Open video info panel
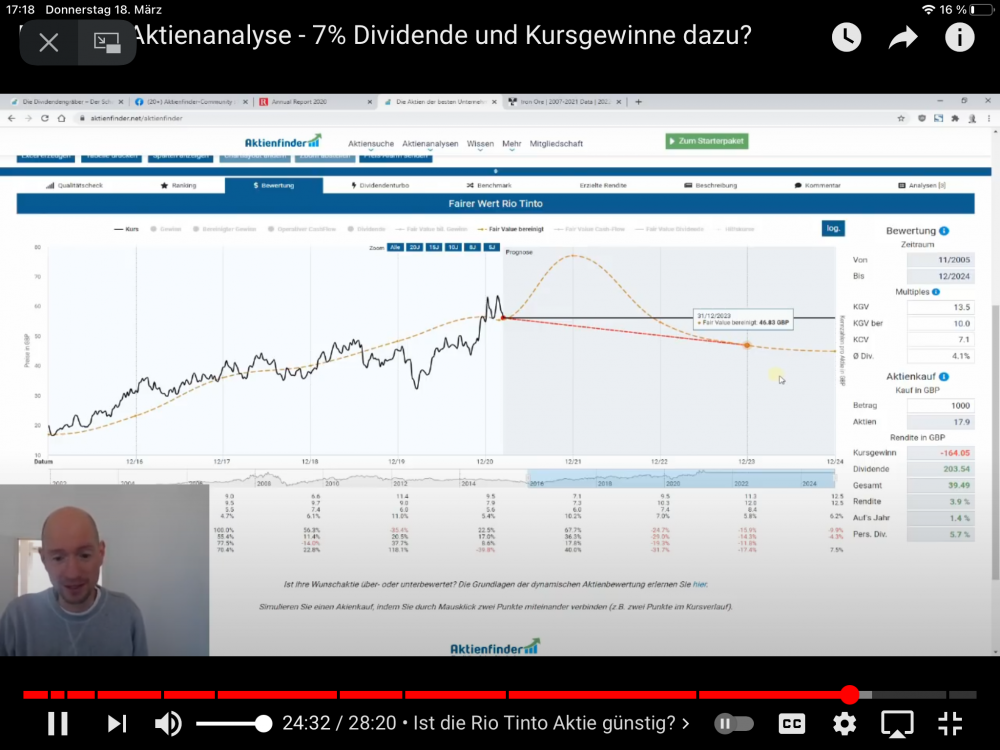 pyautogui.click(x=959, y=38)
